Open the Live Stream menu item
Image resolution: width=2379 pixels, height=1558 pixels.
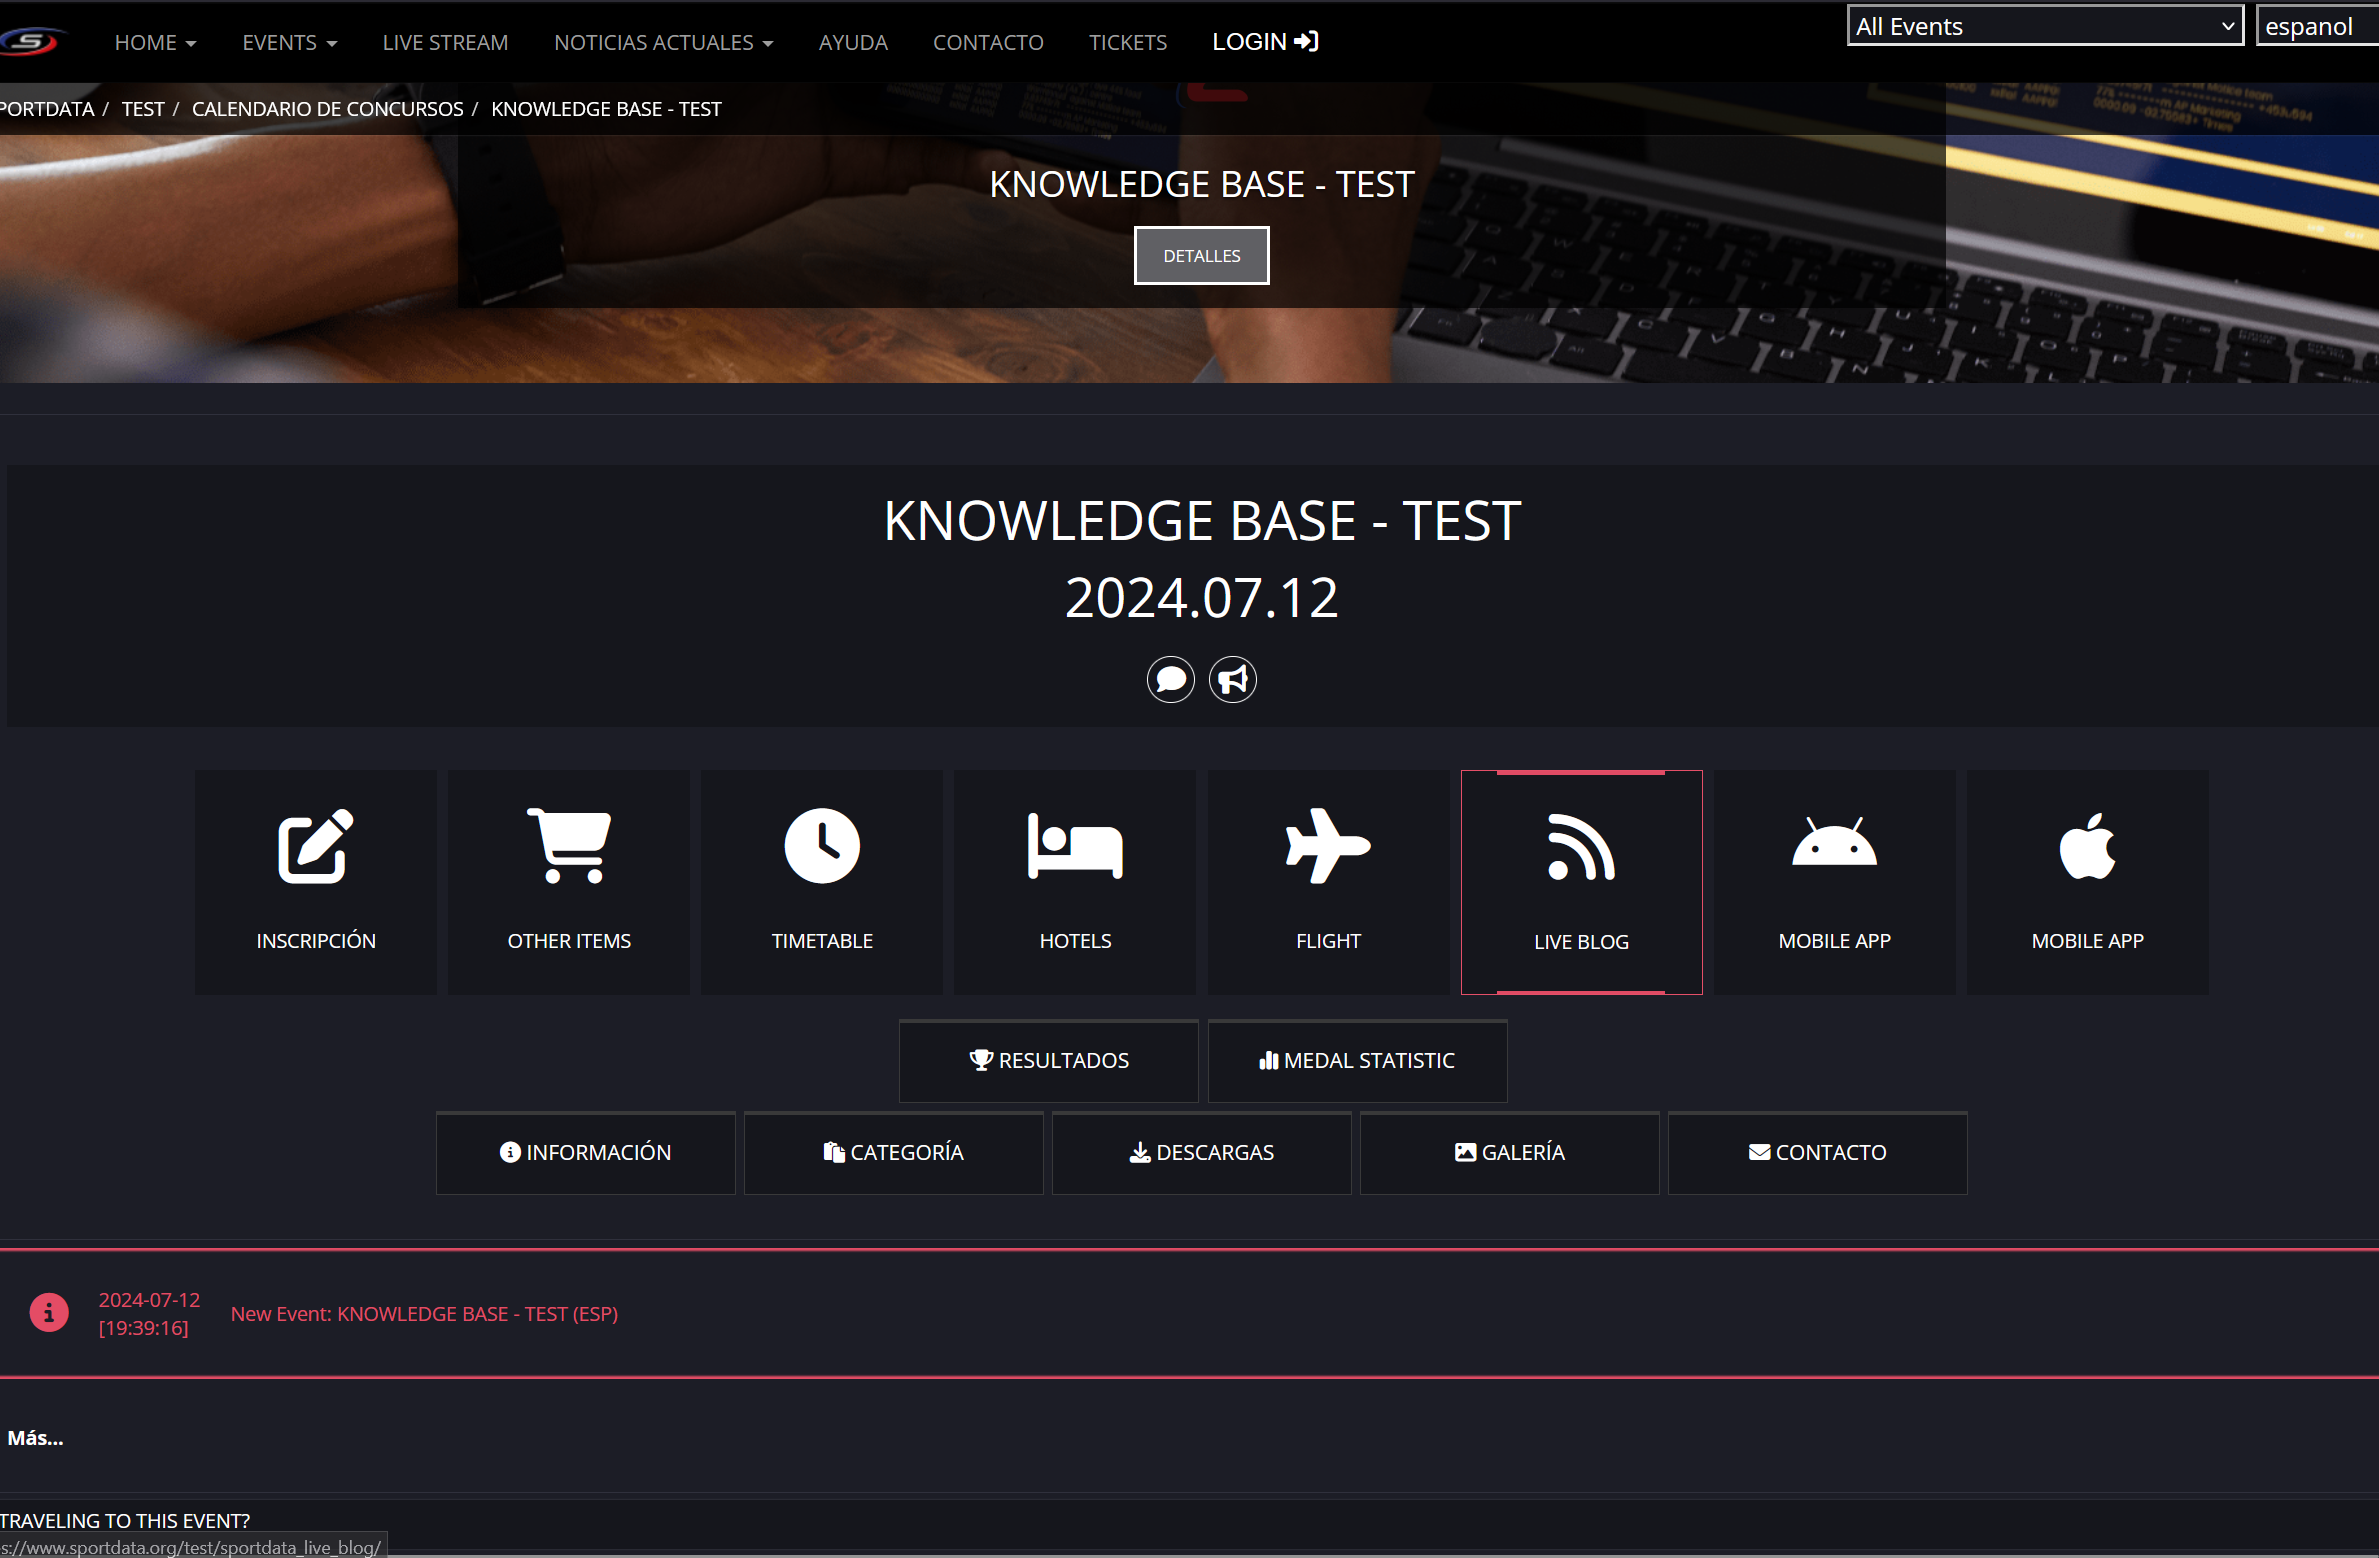coord(445,42)
